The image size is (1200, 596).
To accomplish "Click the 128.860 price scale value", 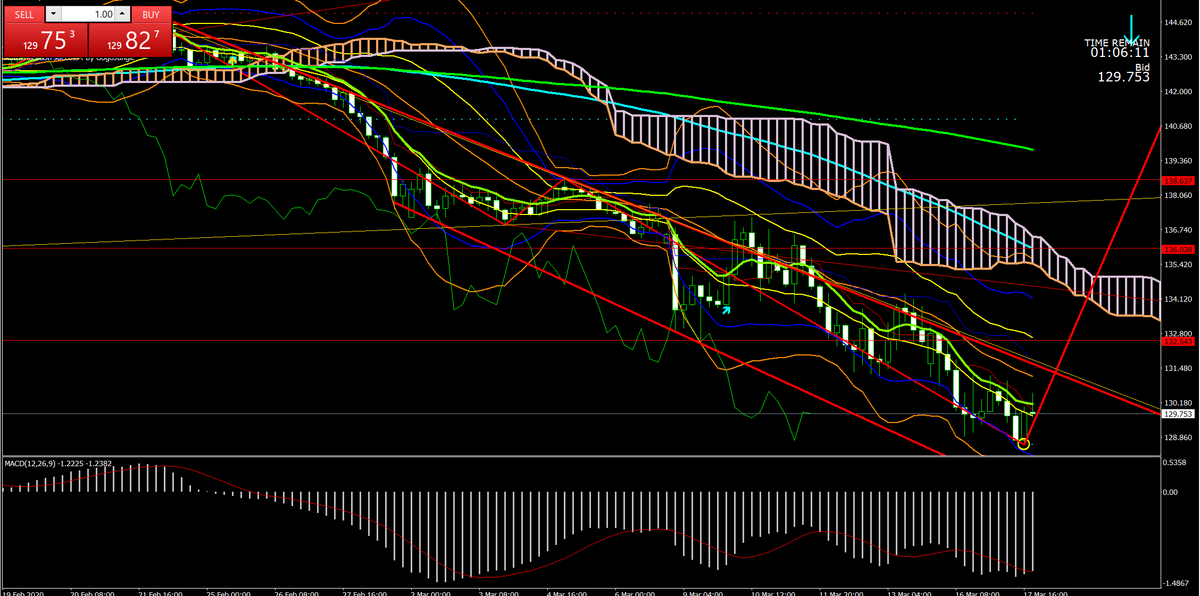I will [x=1177, y=437].
